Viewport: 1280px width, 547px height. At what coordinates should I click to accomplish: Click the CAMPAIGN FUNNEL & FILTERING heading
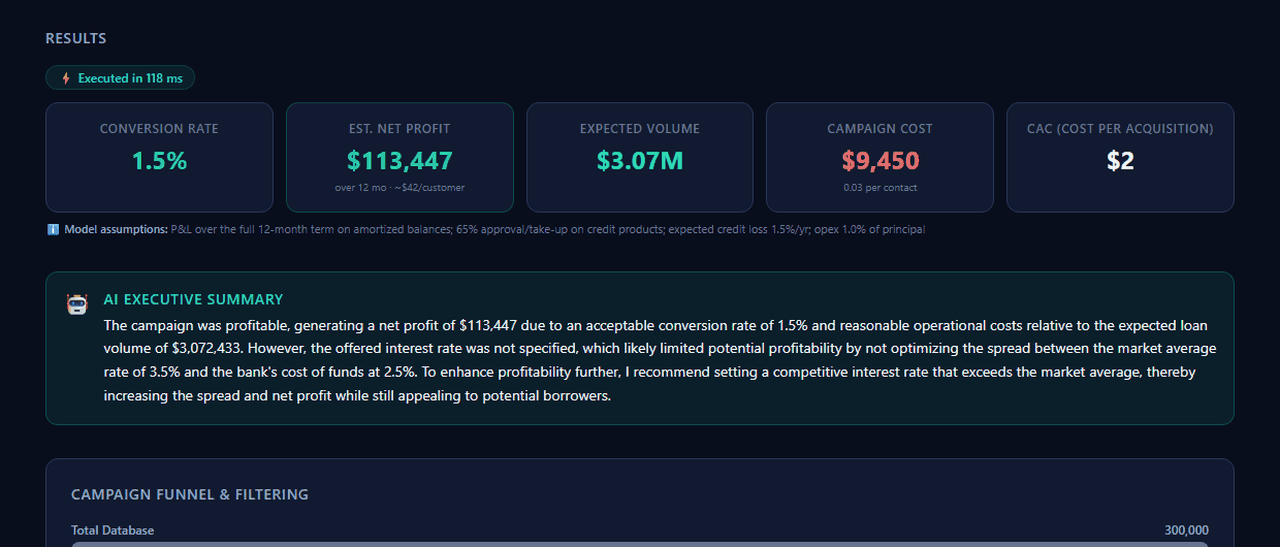190,494
